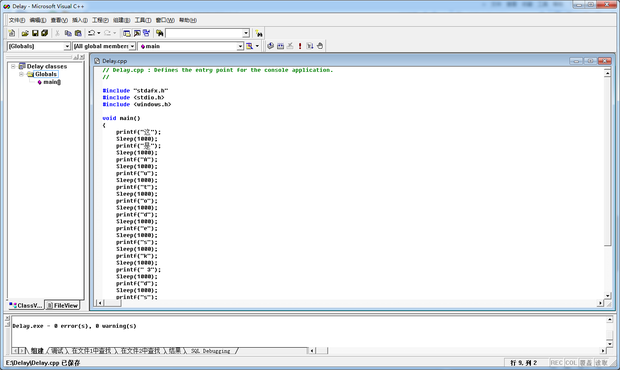Open the All global members filter dropdown

coord(132,46)
